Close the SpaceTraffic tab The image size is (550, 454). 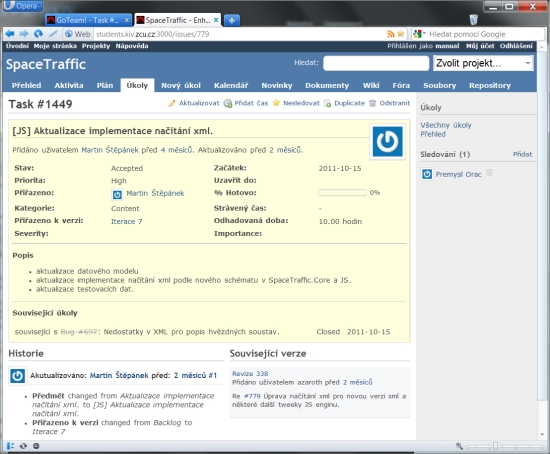pos(216,20)
